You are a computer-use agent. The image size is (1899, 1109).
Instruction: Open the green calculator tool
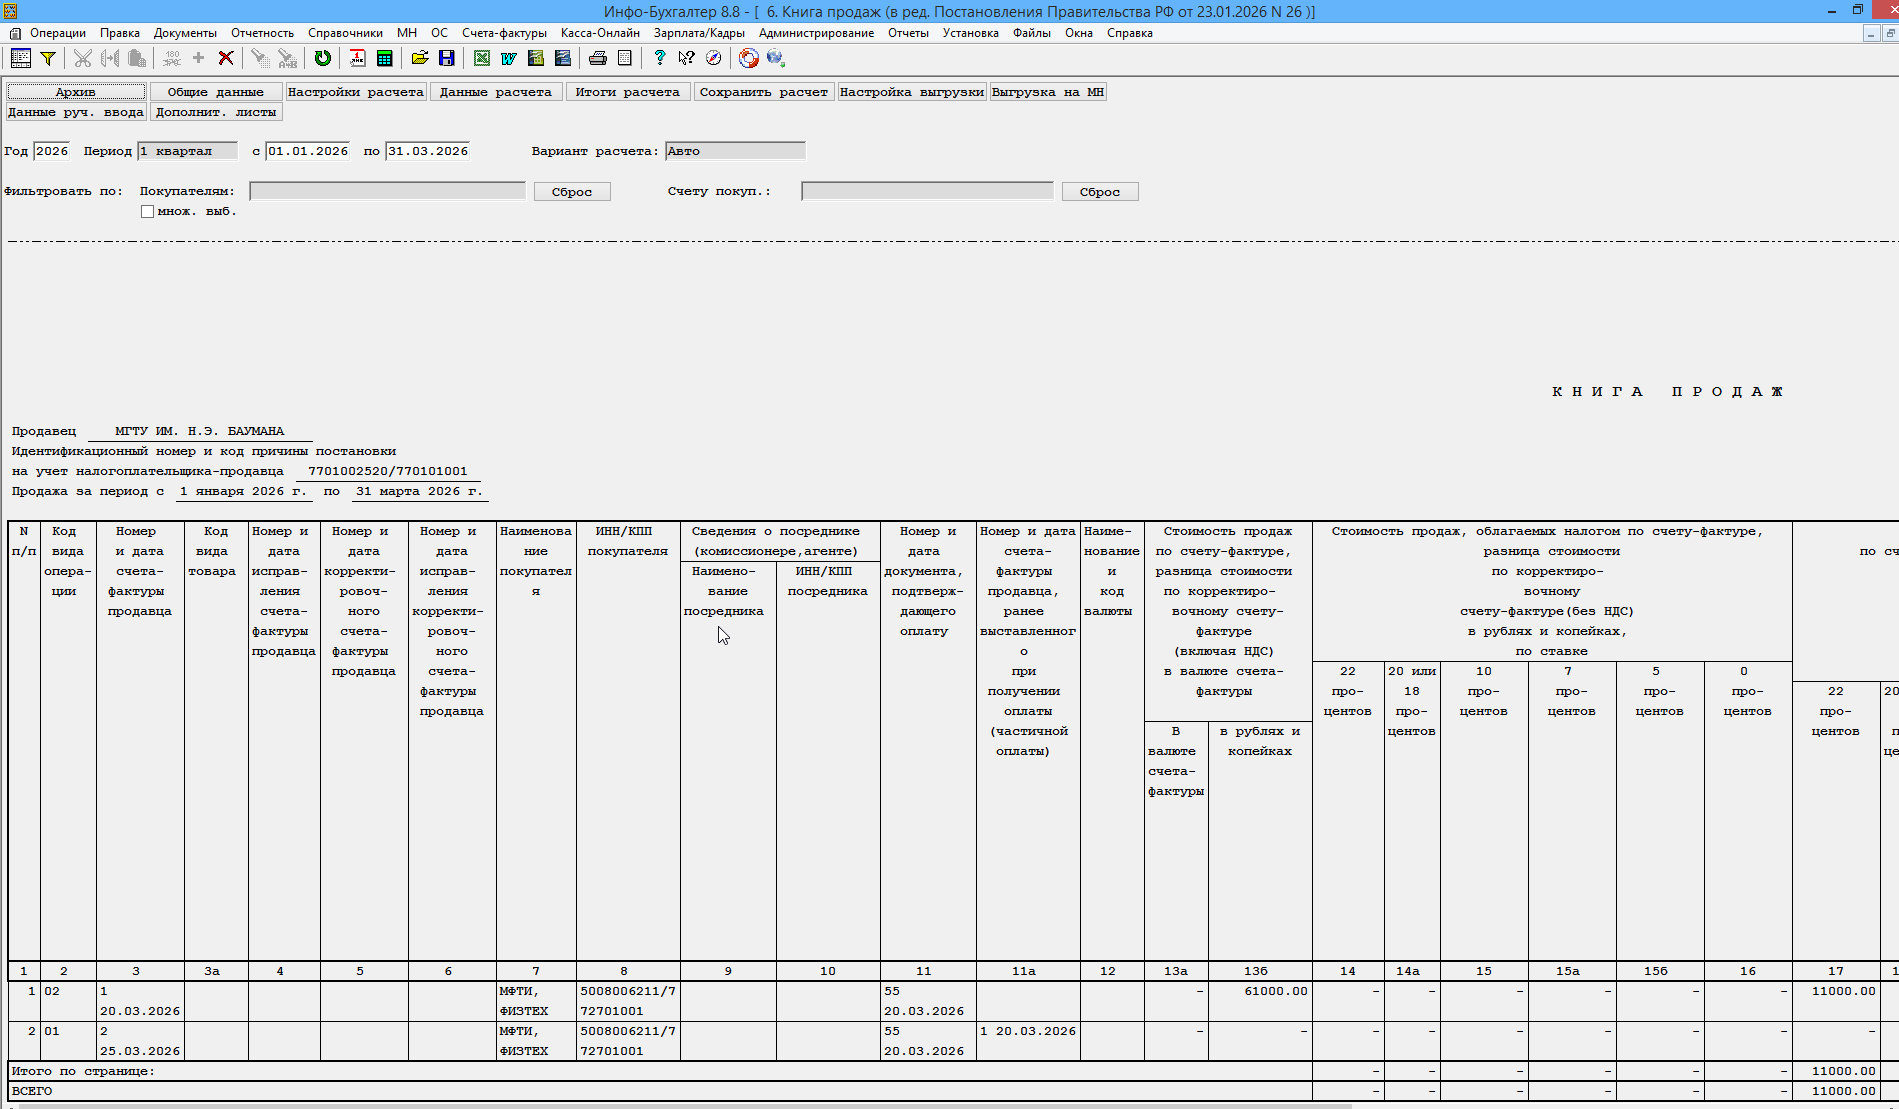point(384,58)
